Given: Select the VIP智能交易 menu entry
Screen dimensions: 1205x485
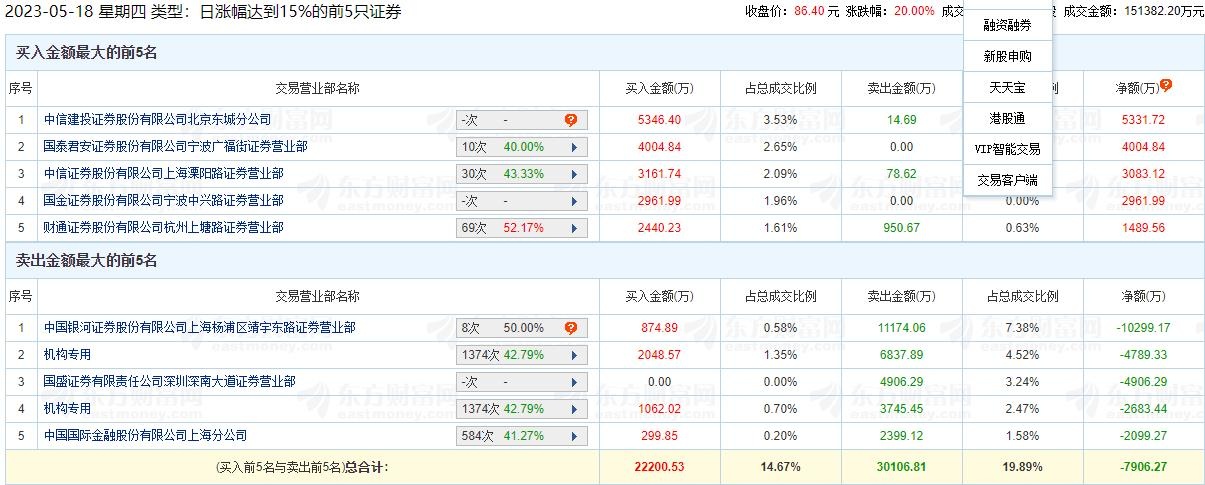Looking at the screenshot, I should click(x=1007, y=149).
